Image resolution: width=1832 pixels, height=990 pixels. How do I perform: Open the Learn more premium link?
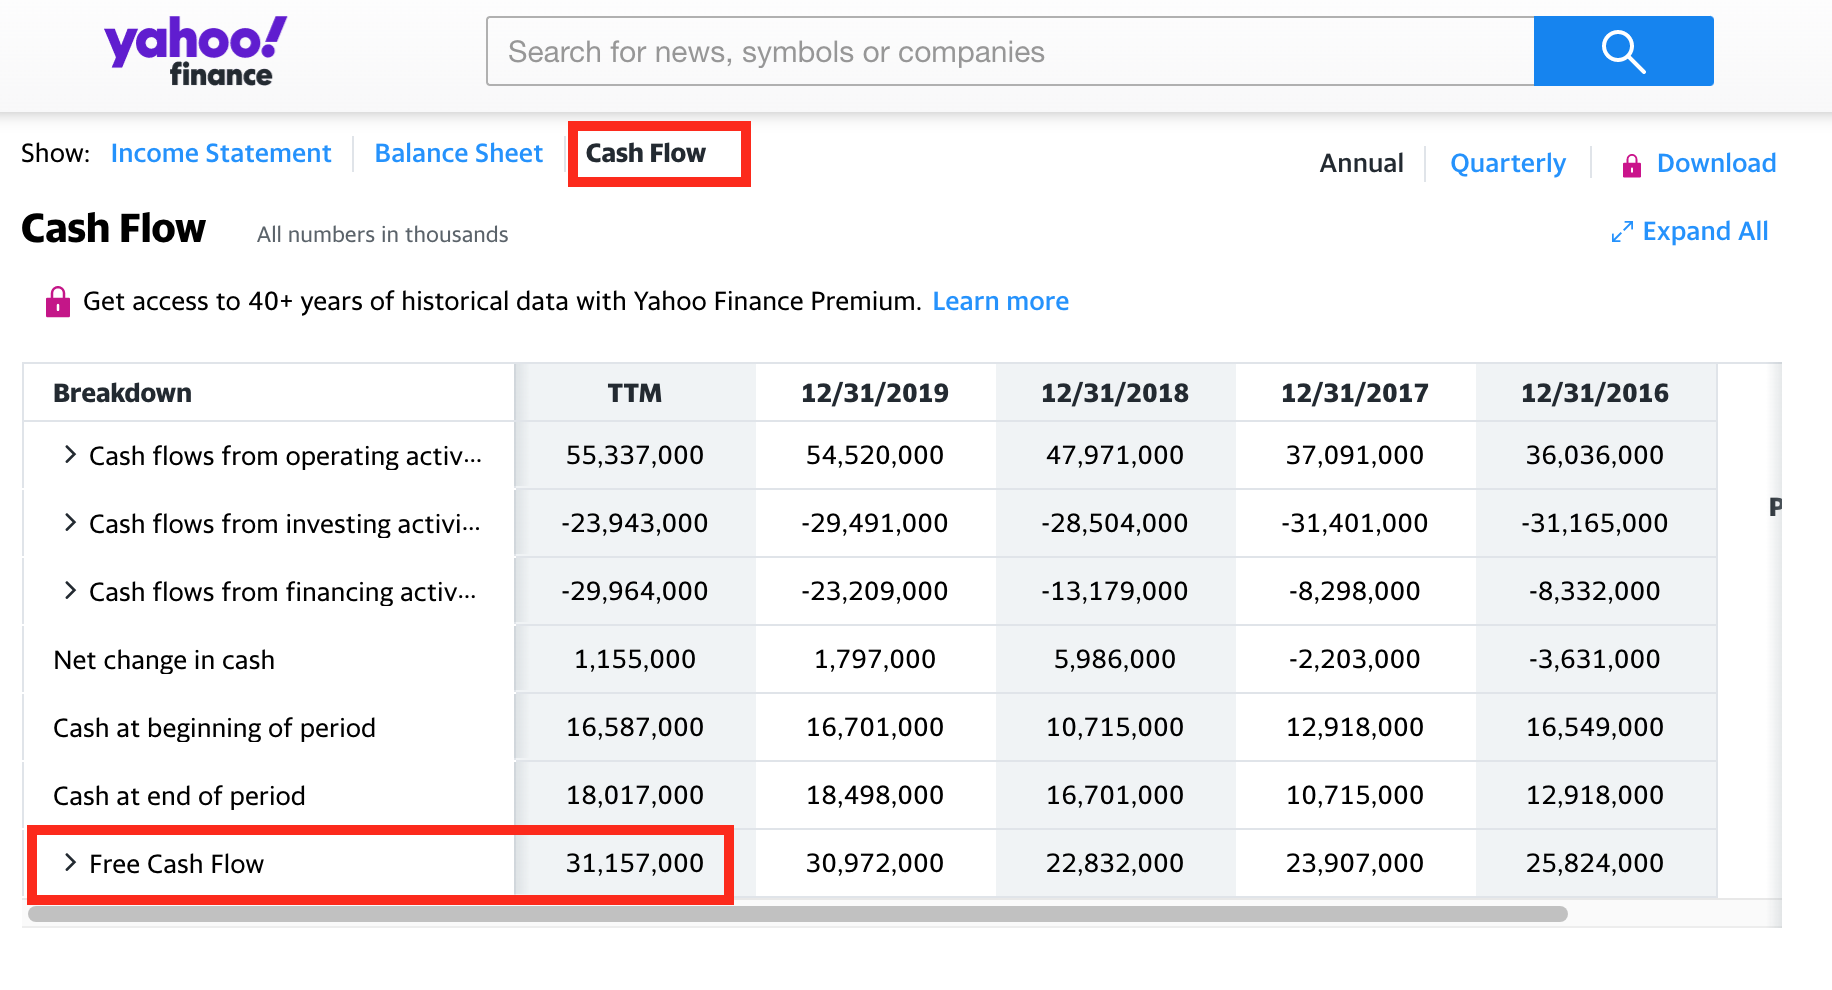click(x=1000, y=301)
